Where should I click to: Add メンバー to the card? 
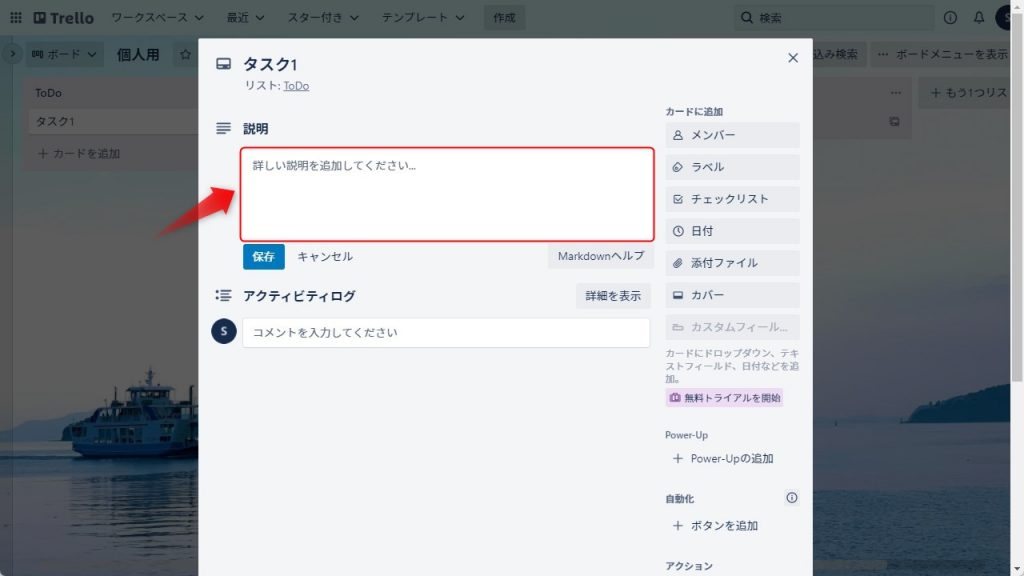tap(732, 135)
